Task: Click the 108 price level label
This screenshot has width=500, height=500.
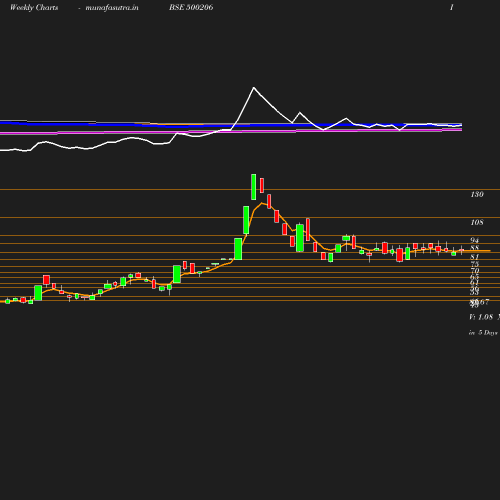Action: 477,222
